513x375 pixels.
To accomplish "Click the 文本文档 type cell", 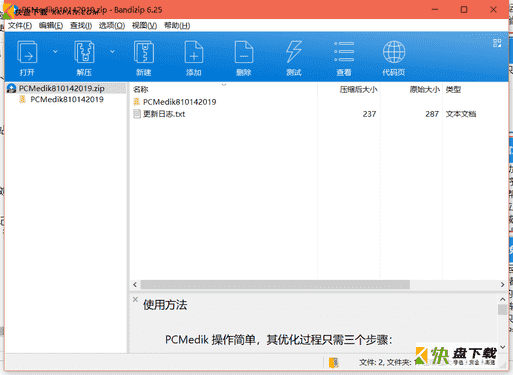I will [461, 114].
